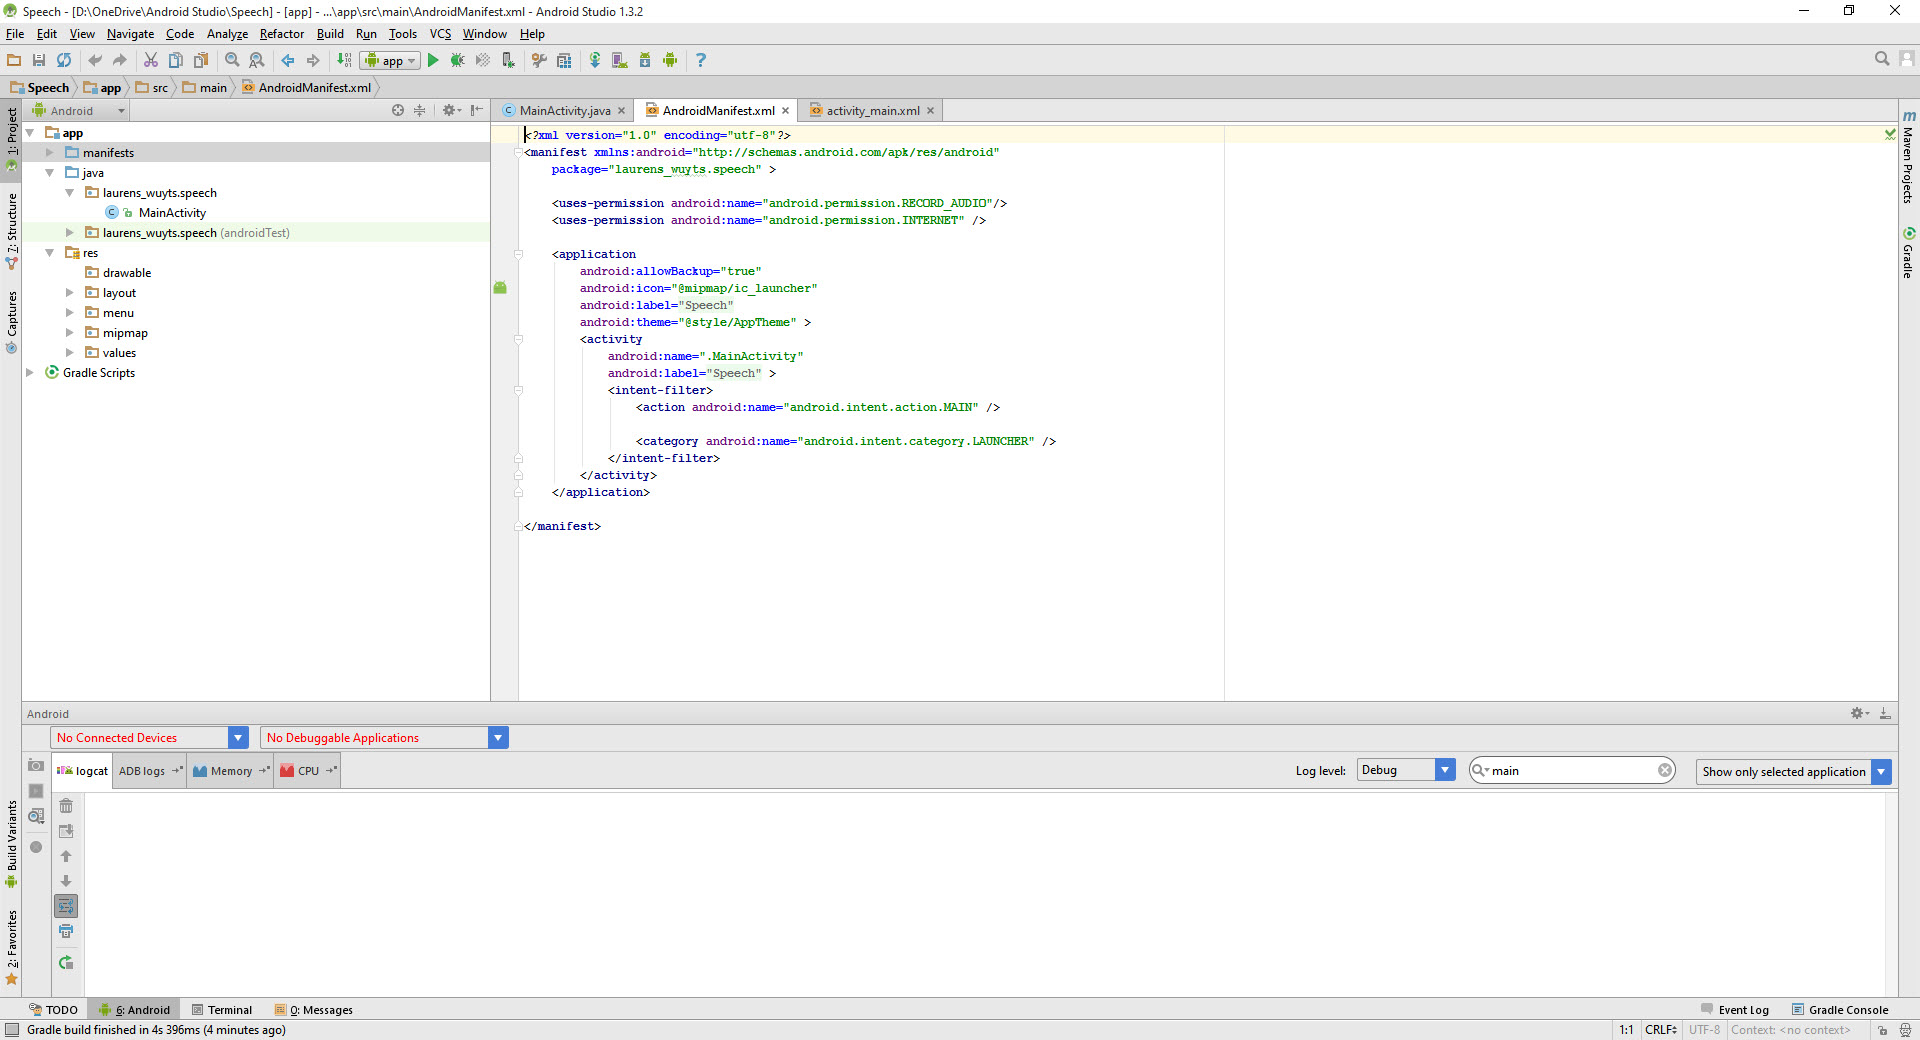
Task: Open the Gradle Console
Action: [1840, 1009]
